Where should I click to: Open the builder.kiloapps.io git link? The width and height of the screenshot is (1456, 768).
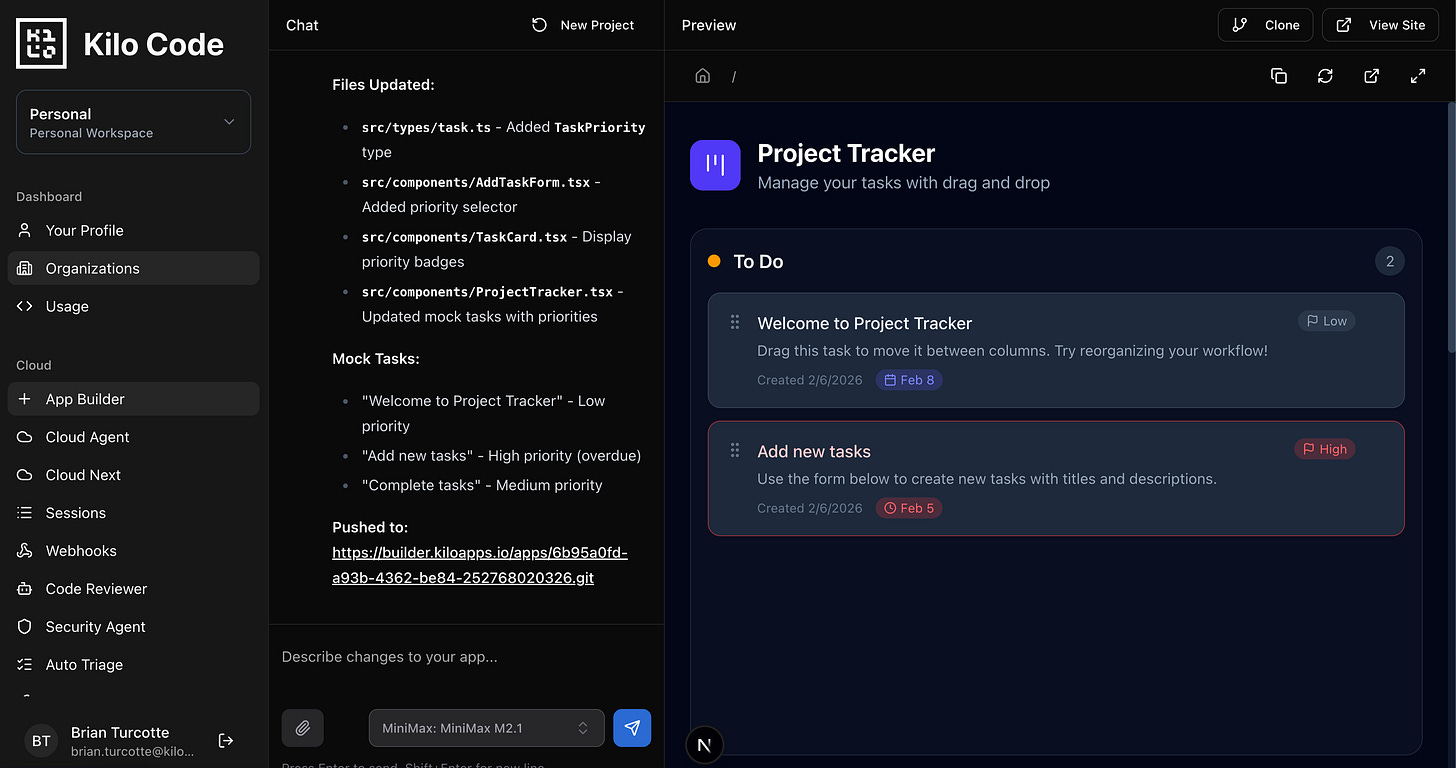click(480, 565)
